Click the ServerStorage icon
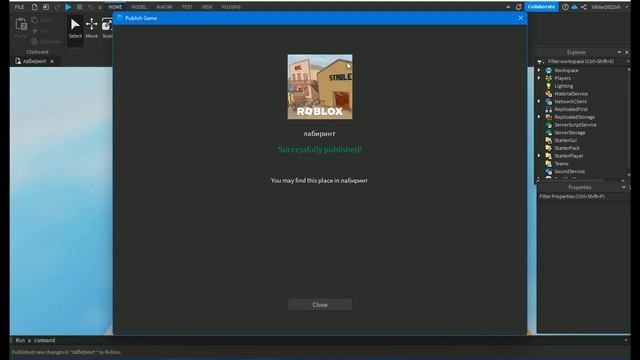The height and width of the screenshot is (360, 640). [x=549, y=132]
